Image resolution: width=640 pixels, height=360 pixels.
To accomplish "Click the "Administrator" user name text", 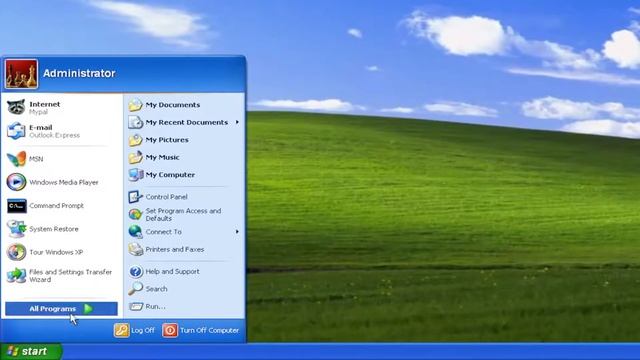I will 79,73.
